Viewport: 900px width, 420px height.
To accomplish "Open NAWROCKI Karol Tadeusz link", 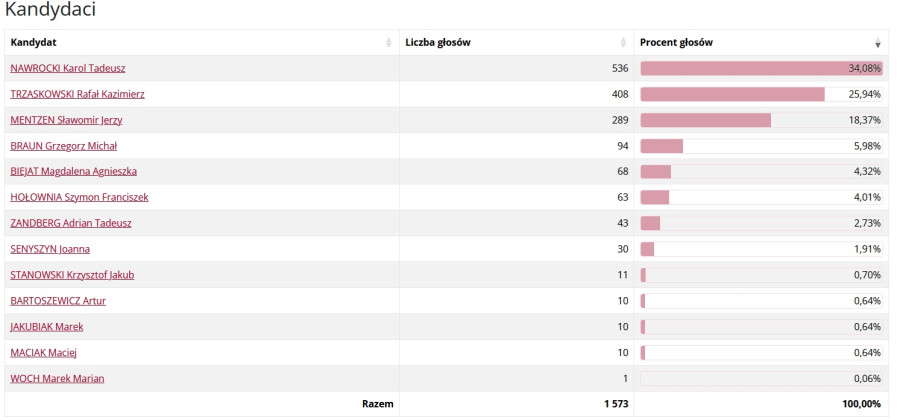I will tap(67, 68).
